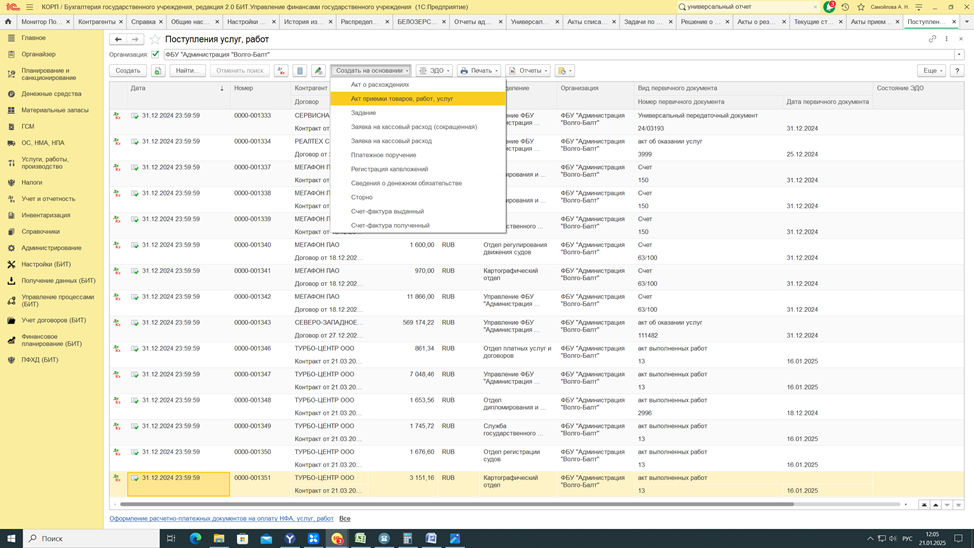This screenshot has width=974, height=548.
Task: Open the dropdown right of Отчеты
Action: [x=565, y=71]
